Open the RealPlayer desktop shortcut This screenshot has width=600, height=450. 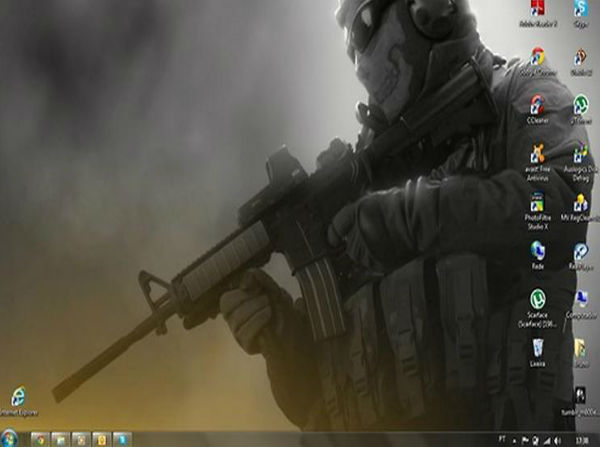coord(581,251)
